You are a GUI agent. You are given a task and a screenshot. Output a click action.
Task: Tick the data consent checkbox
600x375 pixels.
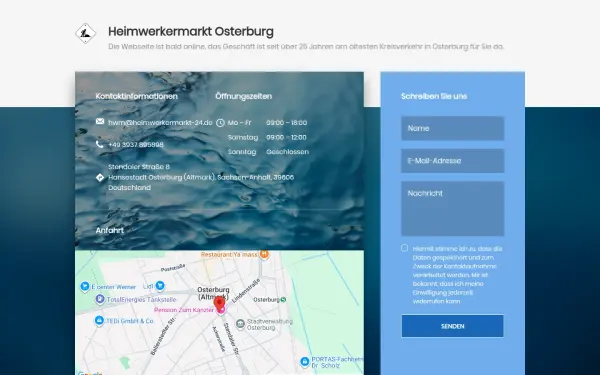pyautogui.click(x=404, y=248)
